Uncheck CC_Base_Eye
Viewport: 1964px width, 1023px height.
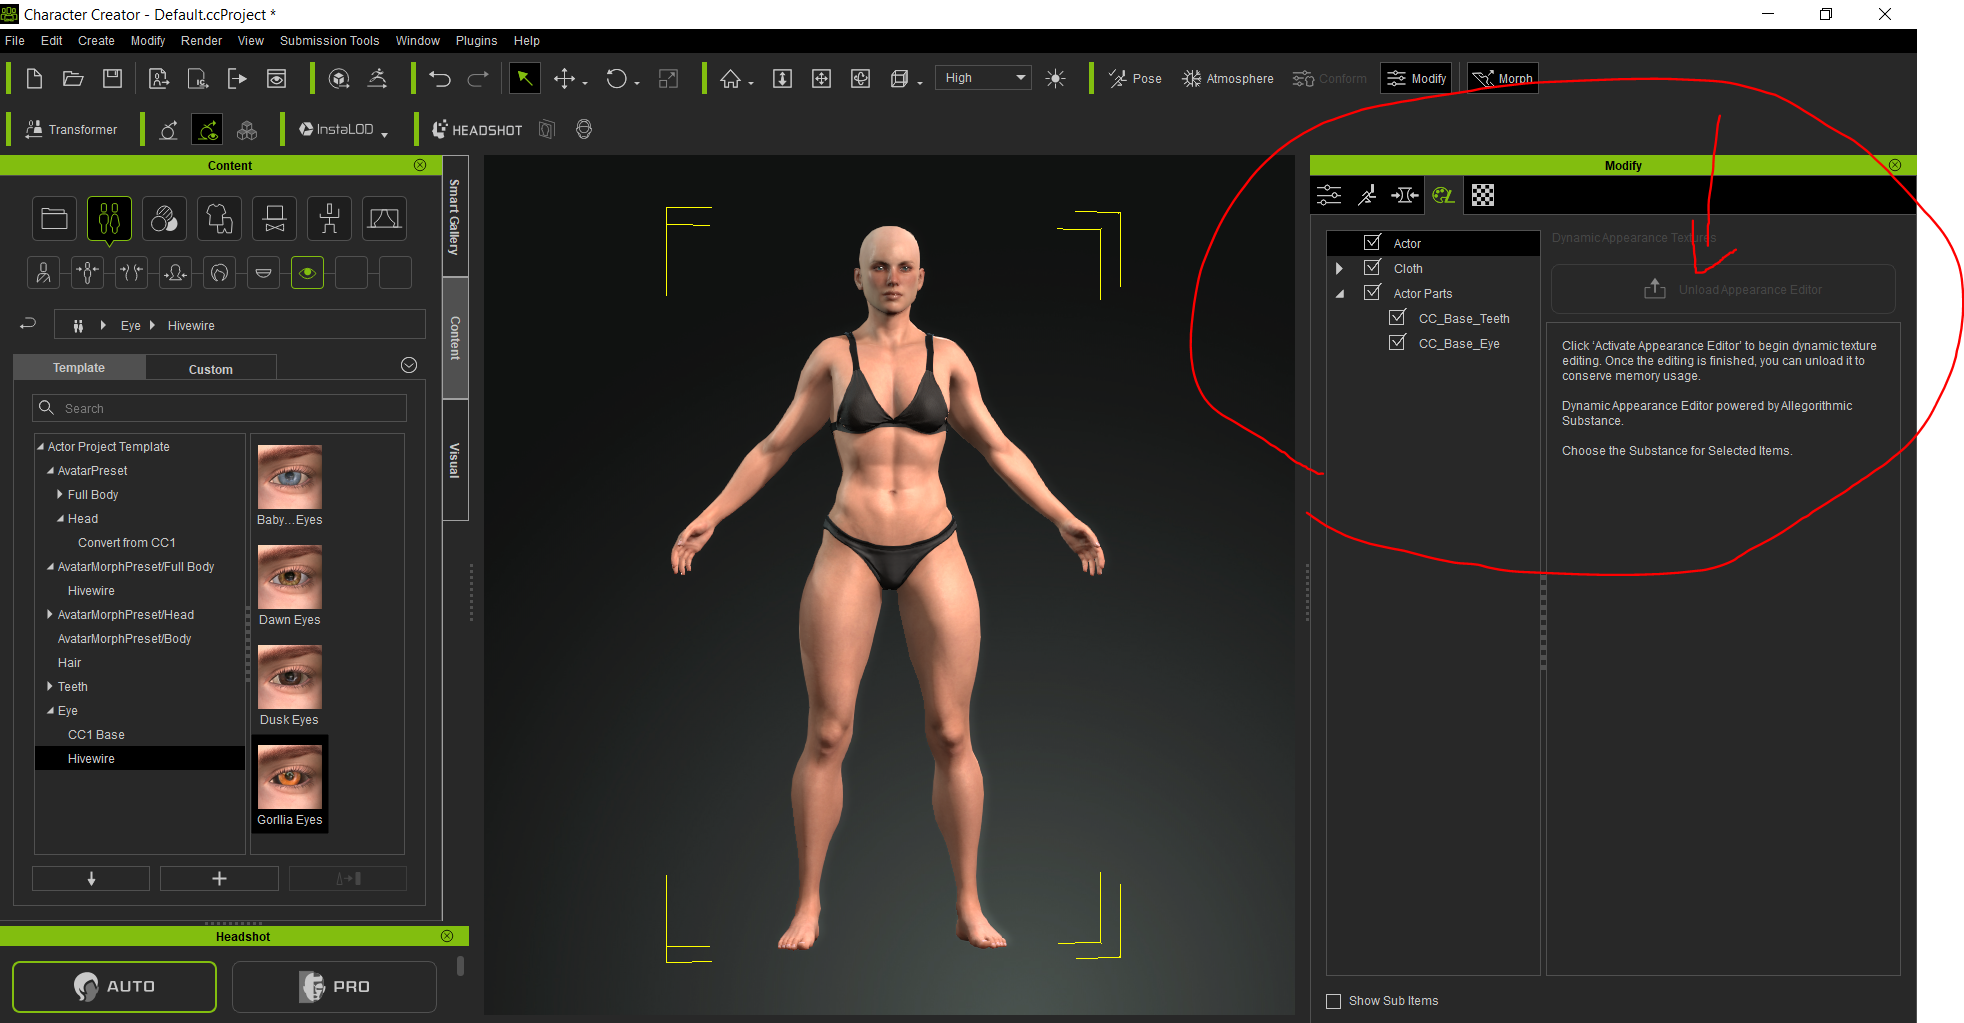[1397, 342]
